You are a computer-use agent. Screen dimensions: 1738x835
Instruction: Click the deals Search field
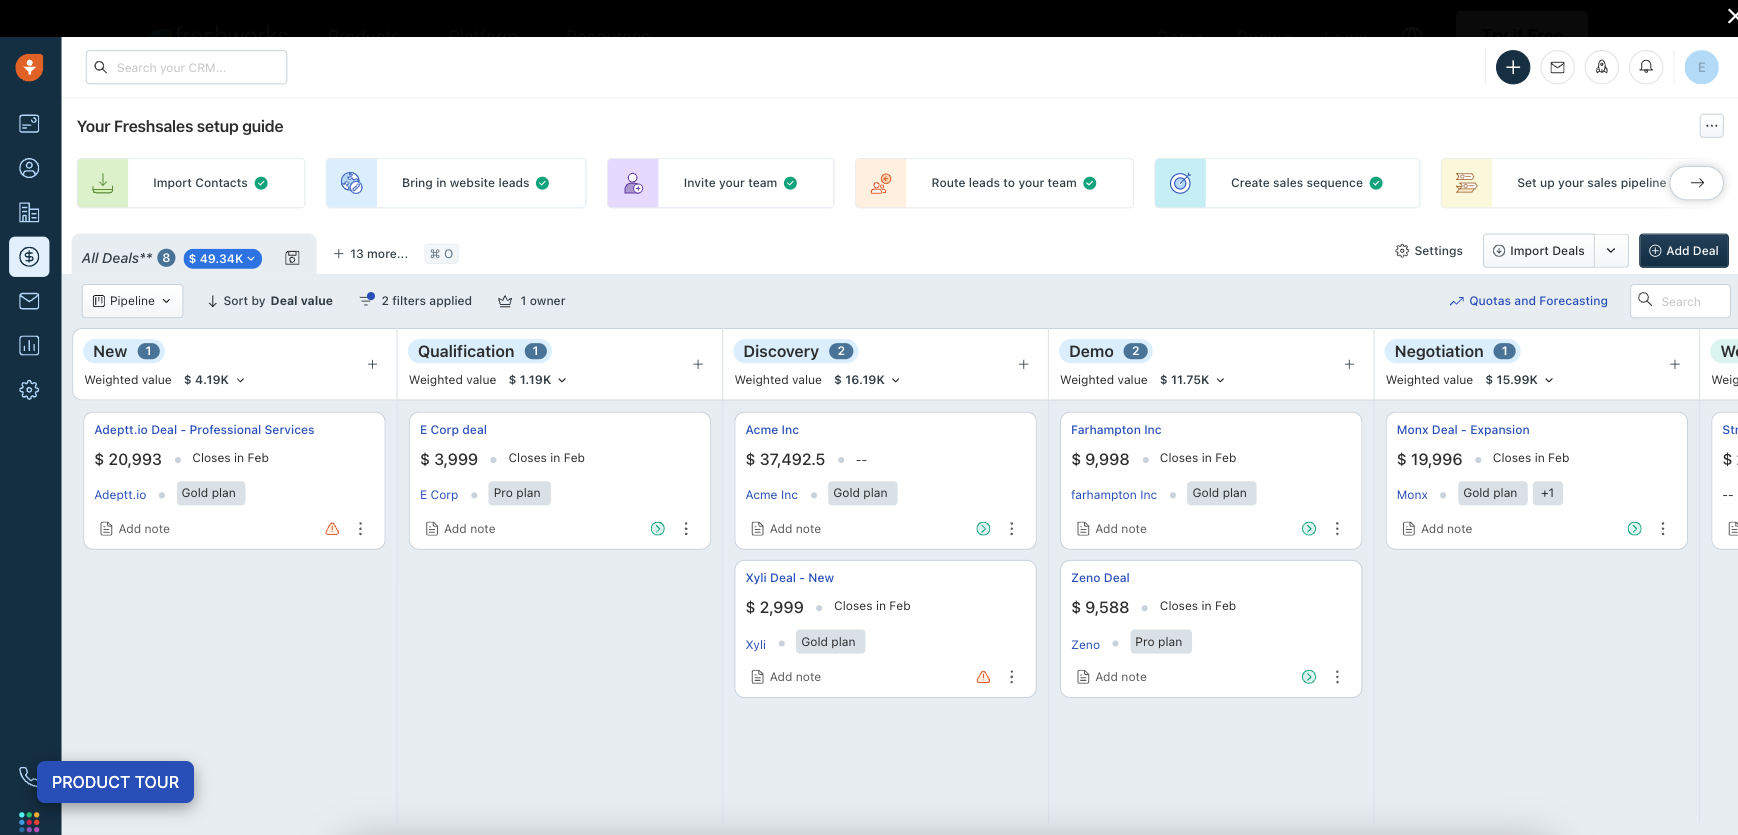tap(1680, 301)
